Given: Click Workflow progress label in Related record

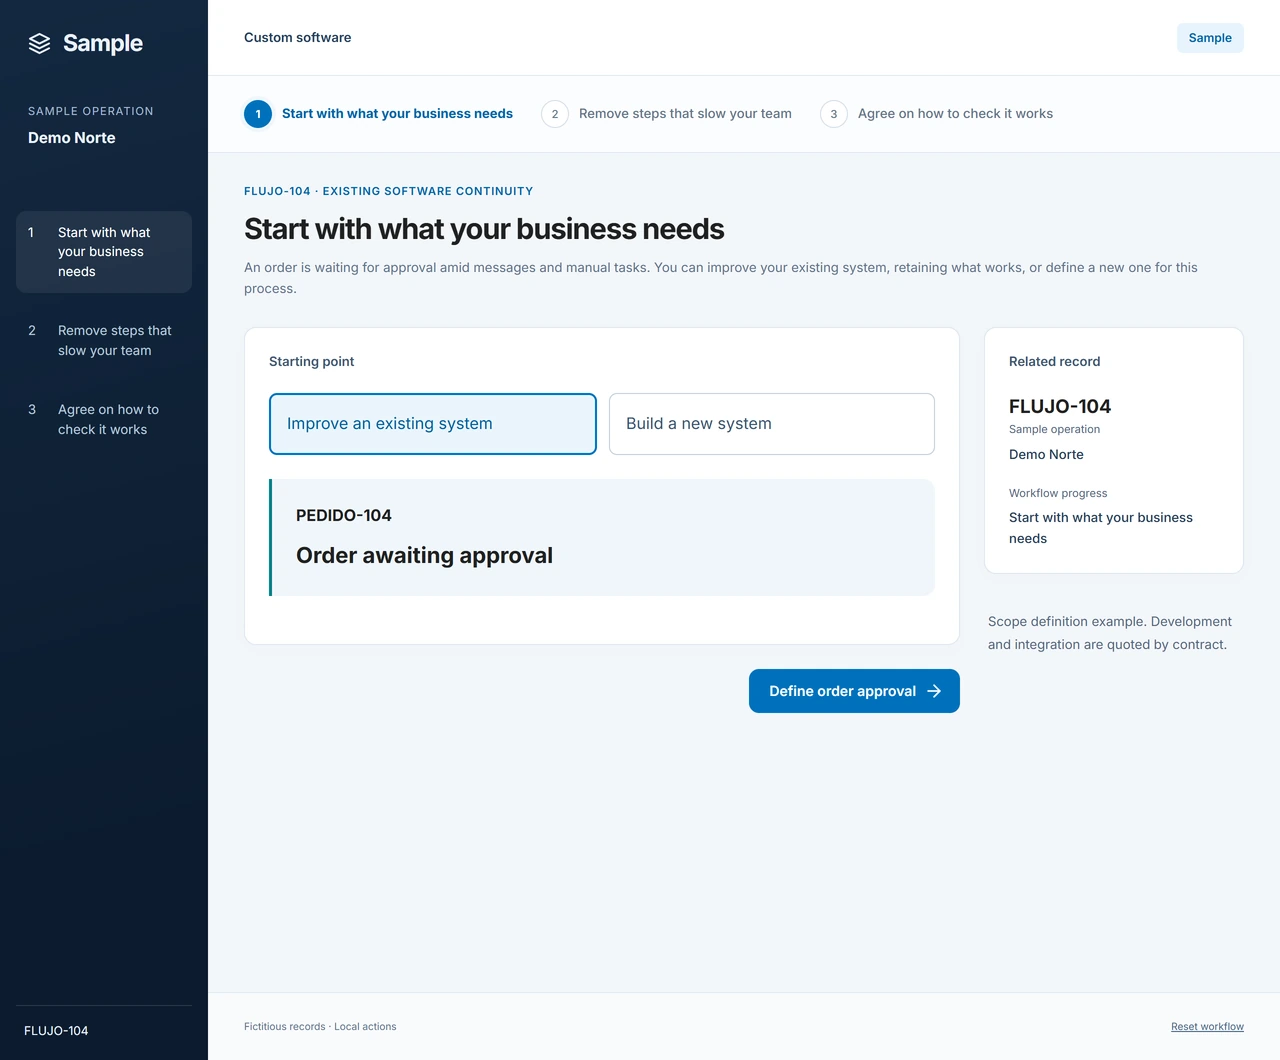Looking at the screenshot, I should tap(1058, 493).
